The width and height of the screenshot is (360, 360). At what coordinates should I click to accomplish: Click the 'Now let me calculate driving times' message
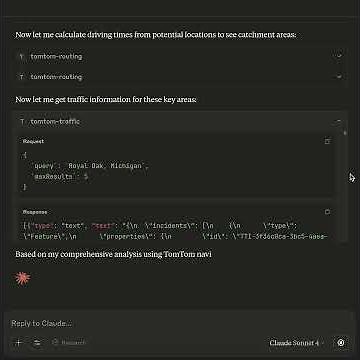[x=156, y=35]
